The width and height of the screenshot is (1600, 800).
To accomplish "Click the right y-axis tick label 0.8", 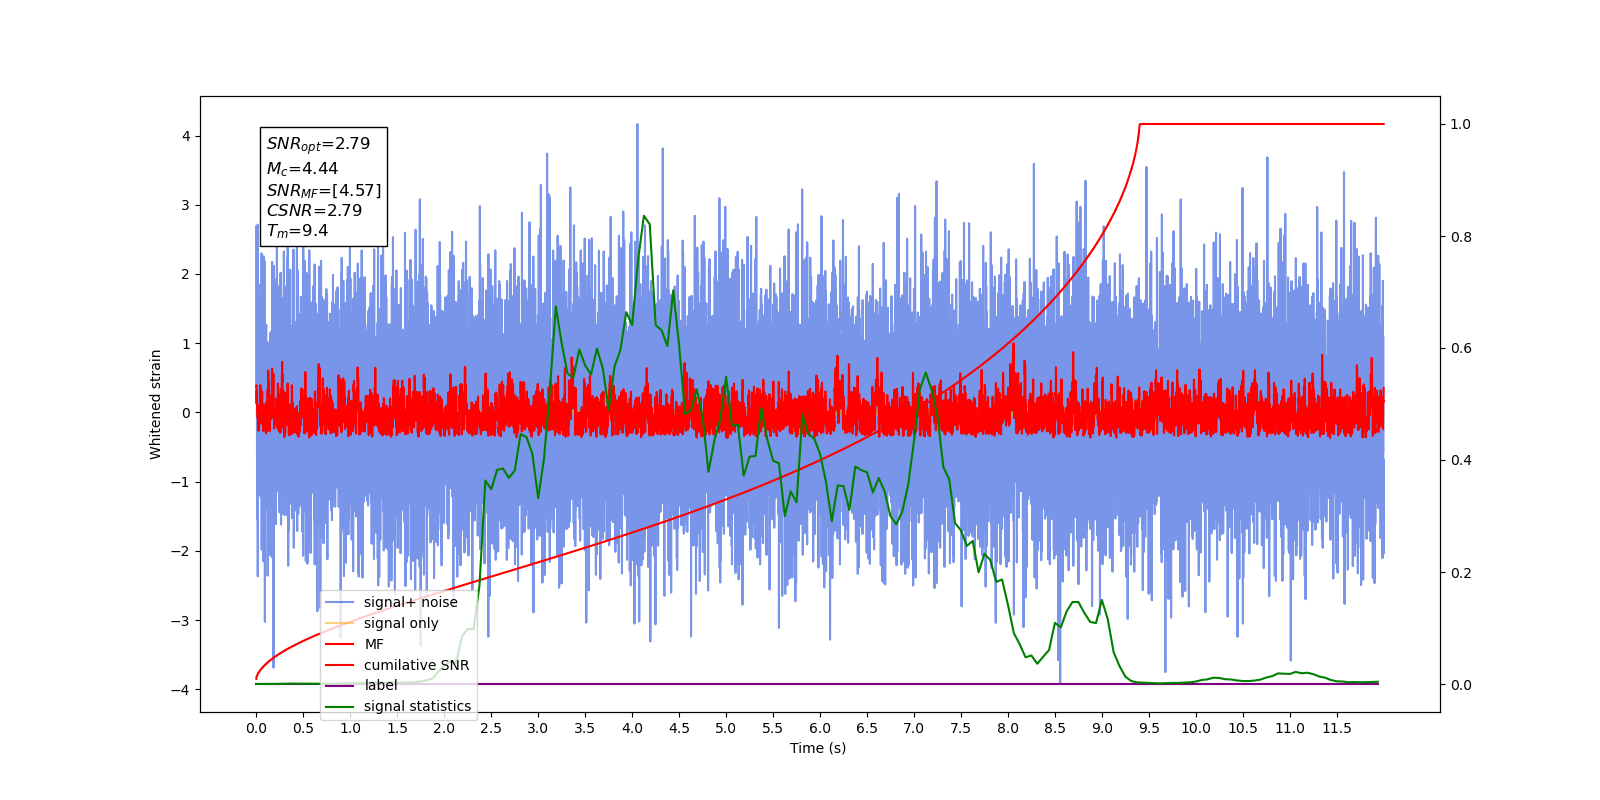I will (x=1460, y=237).
